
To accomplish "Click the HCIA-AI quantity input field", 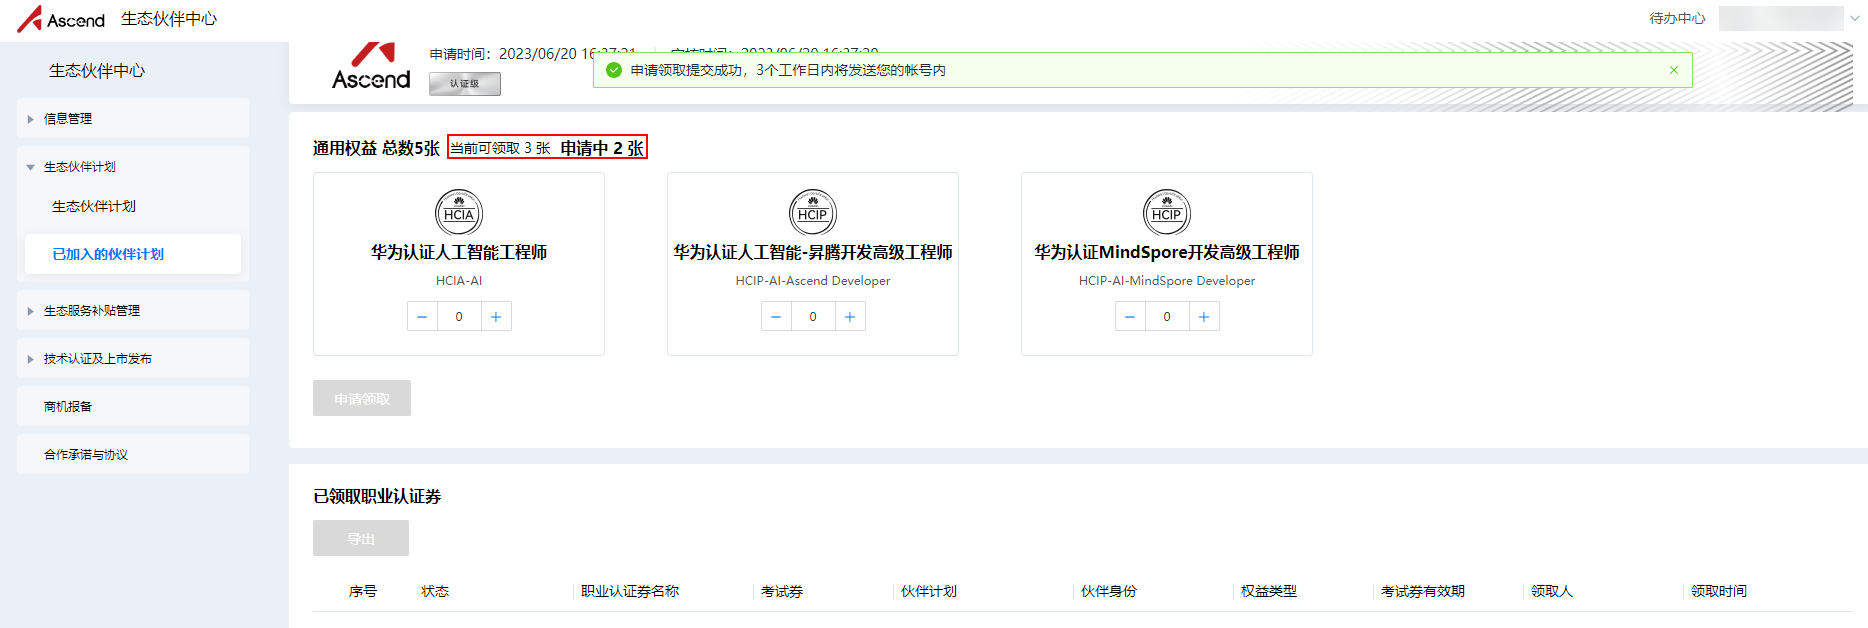I will 459,317.
